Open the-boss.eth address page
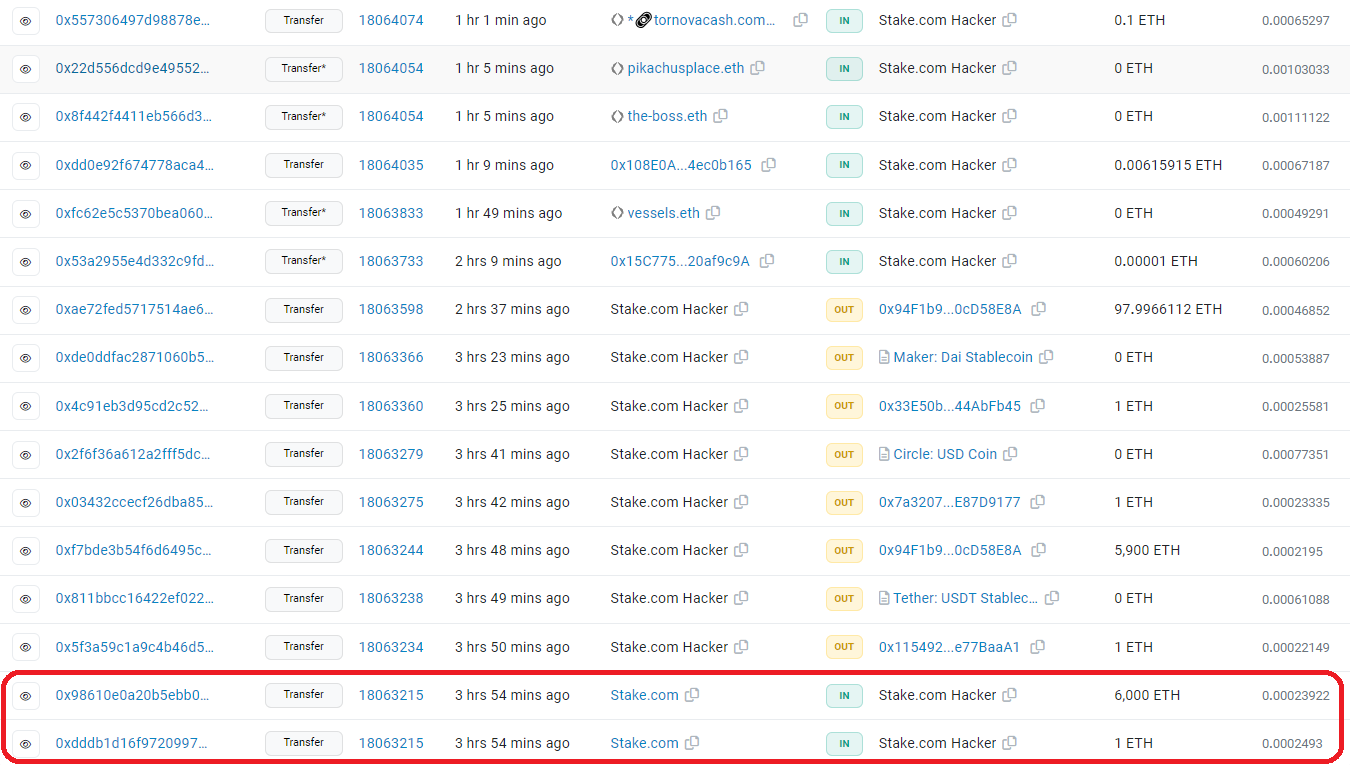The image size is (1350, 765). coord(667,116)
